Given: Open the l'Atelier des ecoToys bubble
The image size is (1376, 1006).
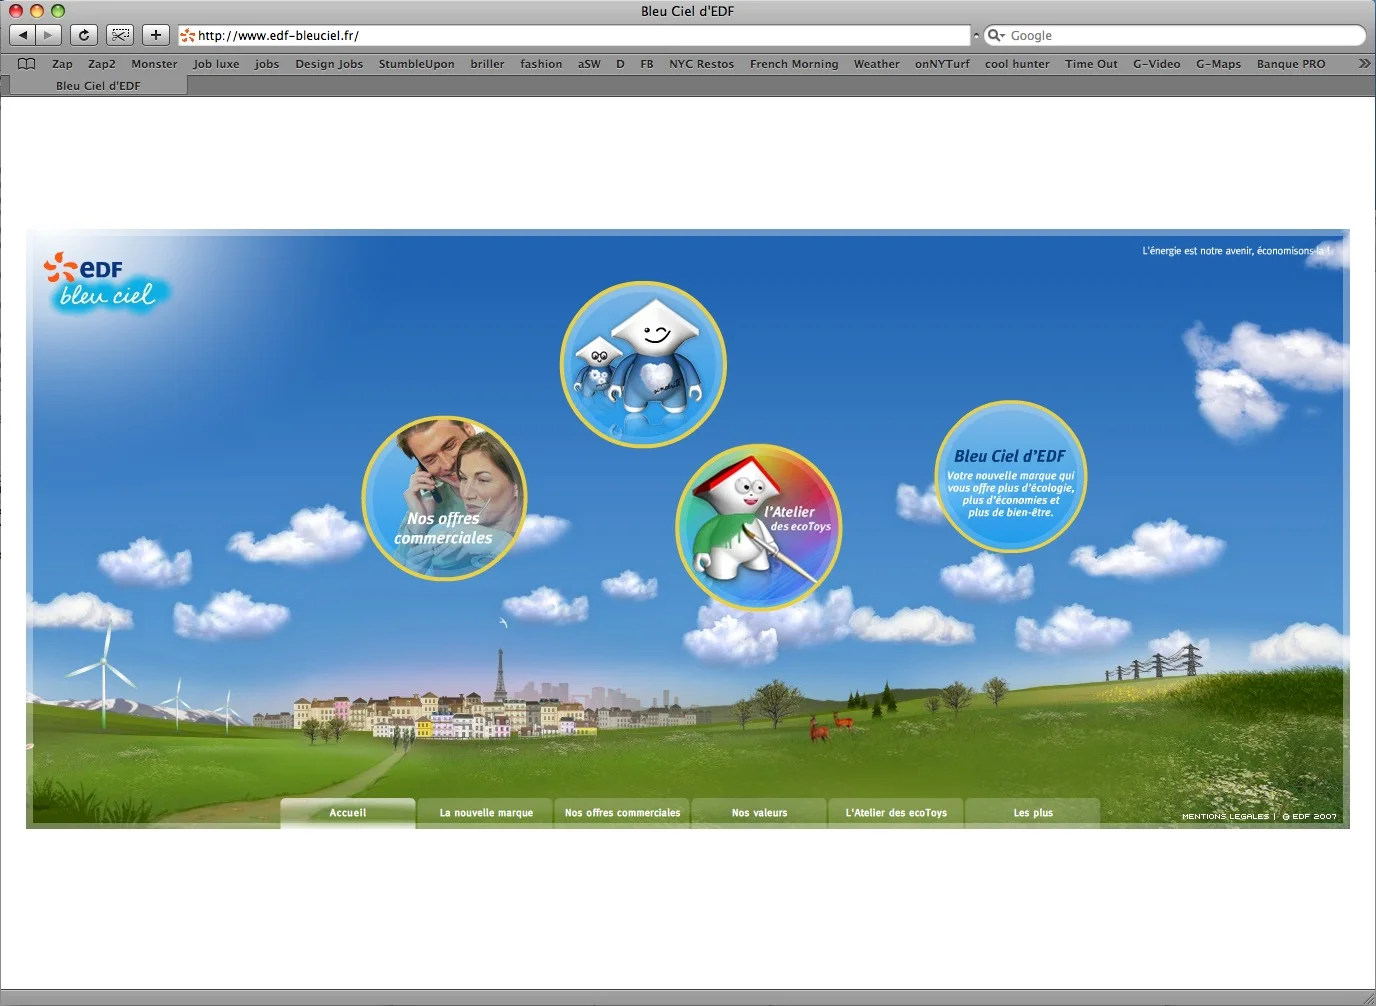Looking at the screenshot, I should click(759, 527).
